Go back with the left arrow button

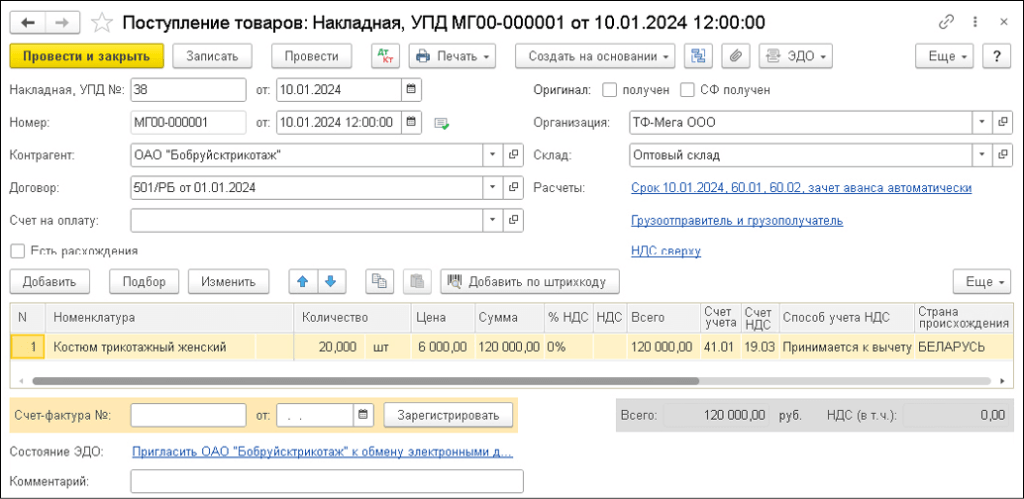pos(28,23)
